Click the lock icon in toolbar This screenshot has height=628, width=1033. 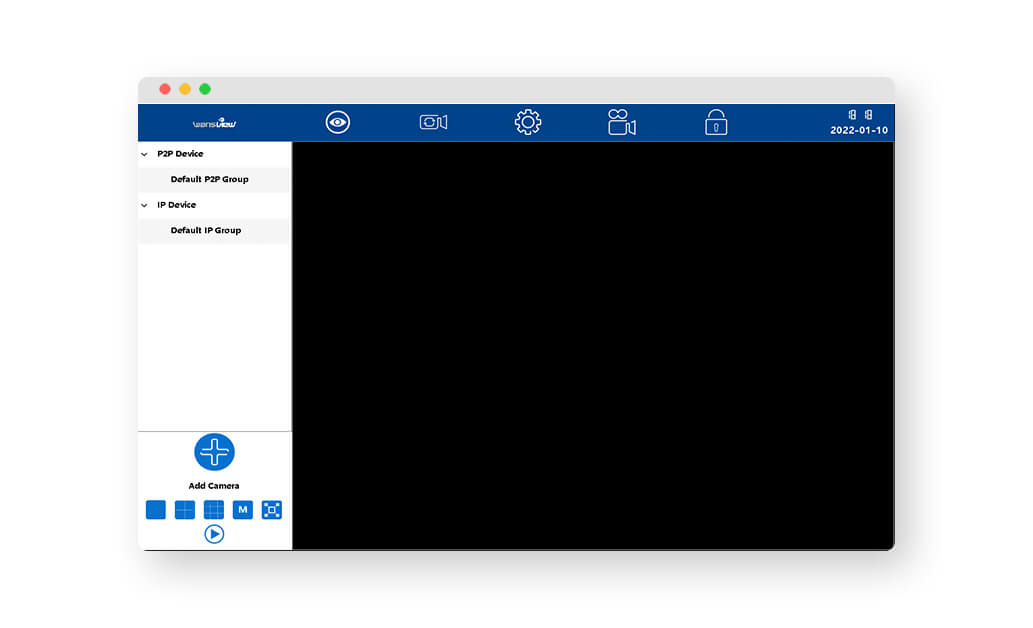716,122
